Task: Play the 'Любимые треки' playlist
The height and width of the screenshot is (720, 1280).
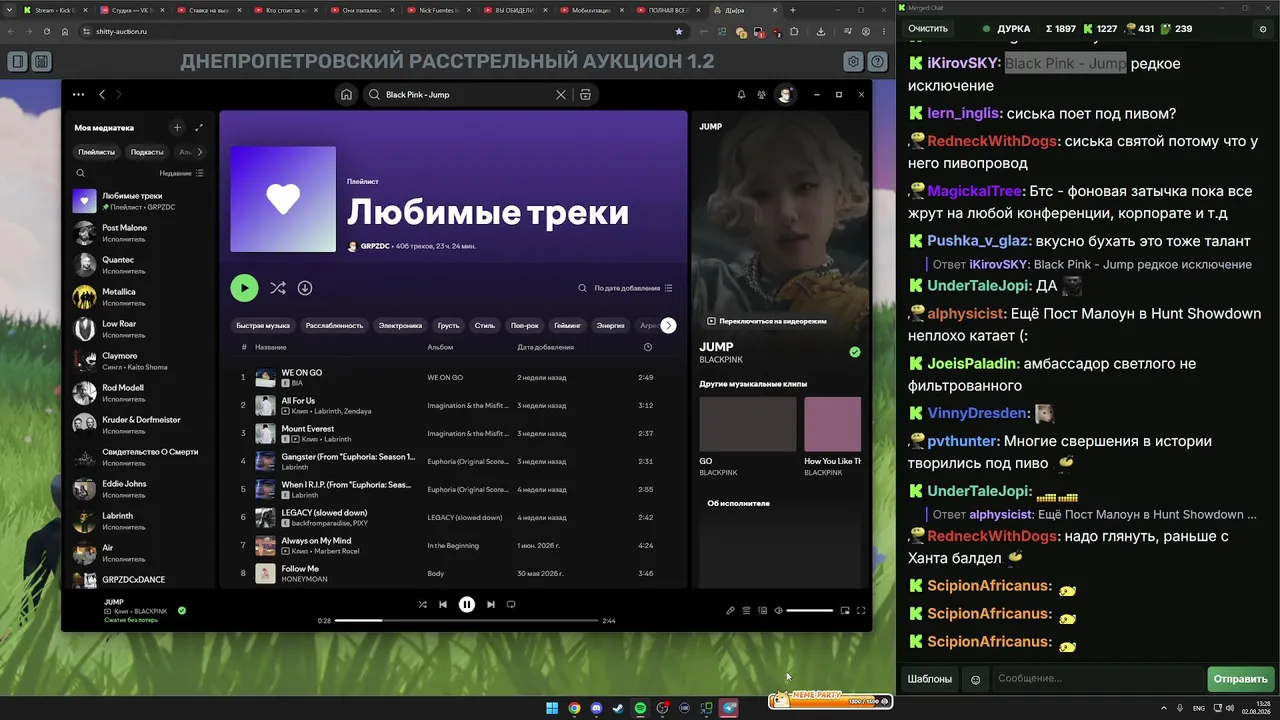Action: 244,288
